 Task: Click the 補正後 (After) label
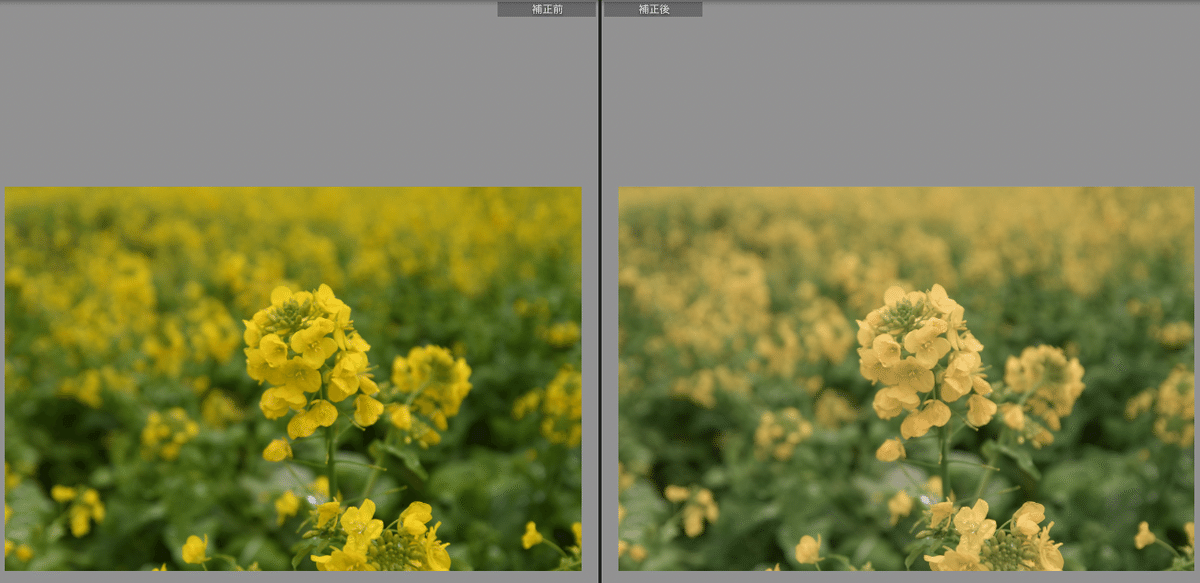coord(652,9)
